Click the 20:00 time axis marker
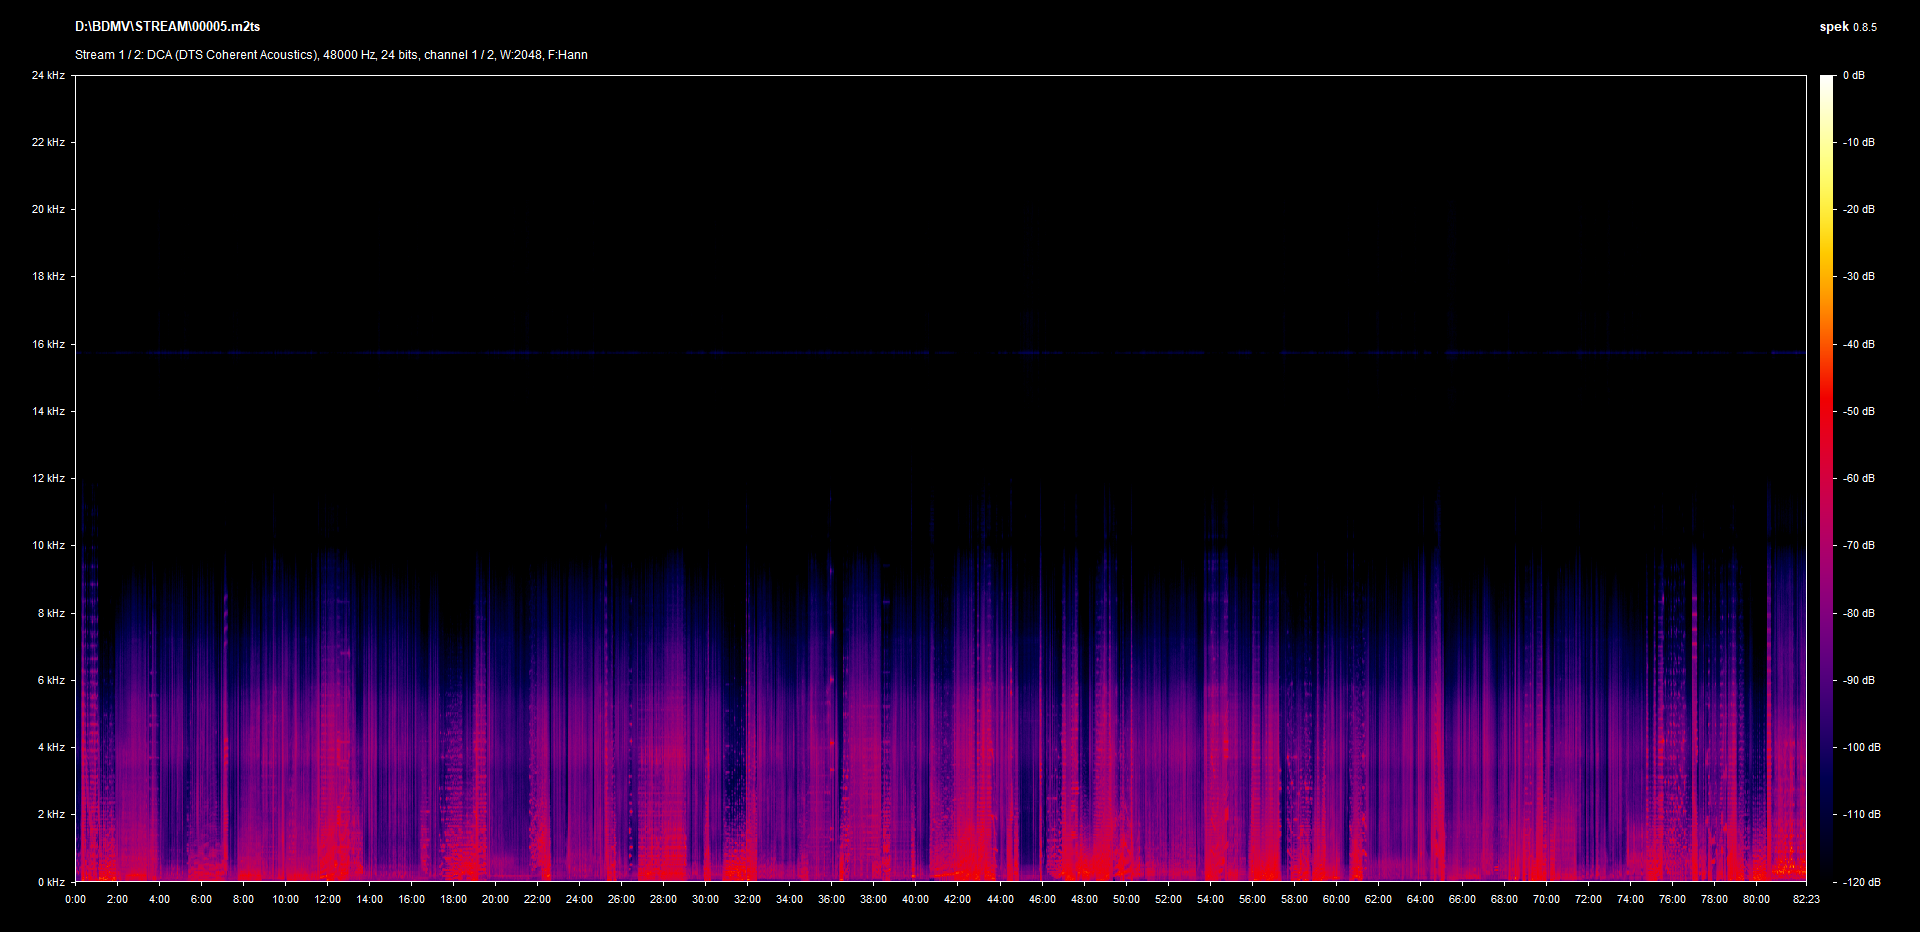This screenshot has height=932, width=1920. (x=495, y=899)
